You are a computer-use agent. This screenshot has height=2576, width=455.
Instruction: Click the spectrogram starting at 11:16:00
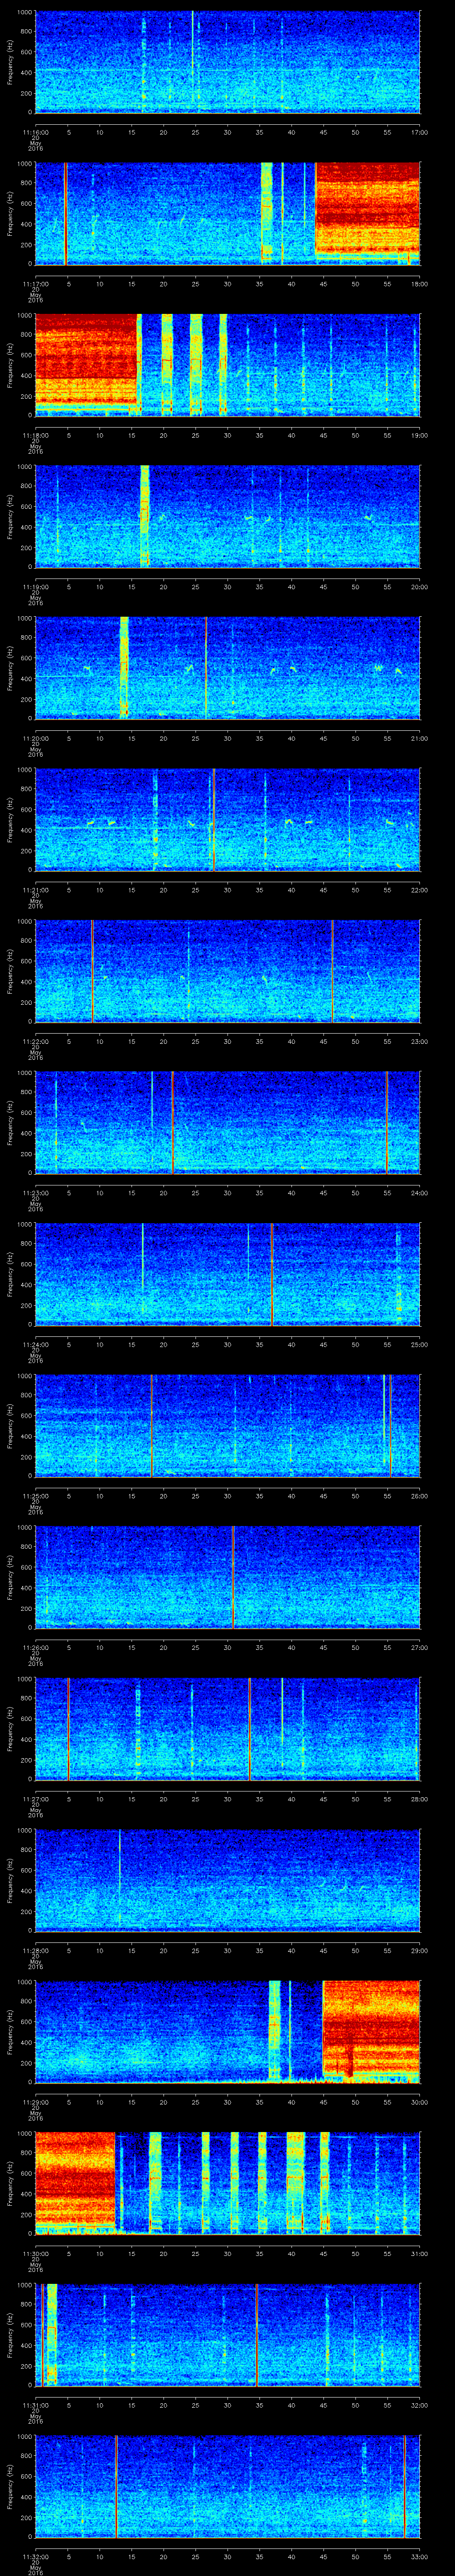[227, 62]
